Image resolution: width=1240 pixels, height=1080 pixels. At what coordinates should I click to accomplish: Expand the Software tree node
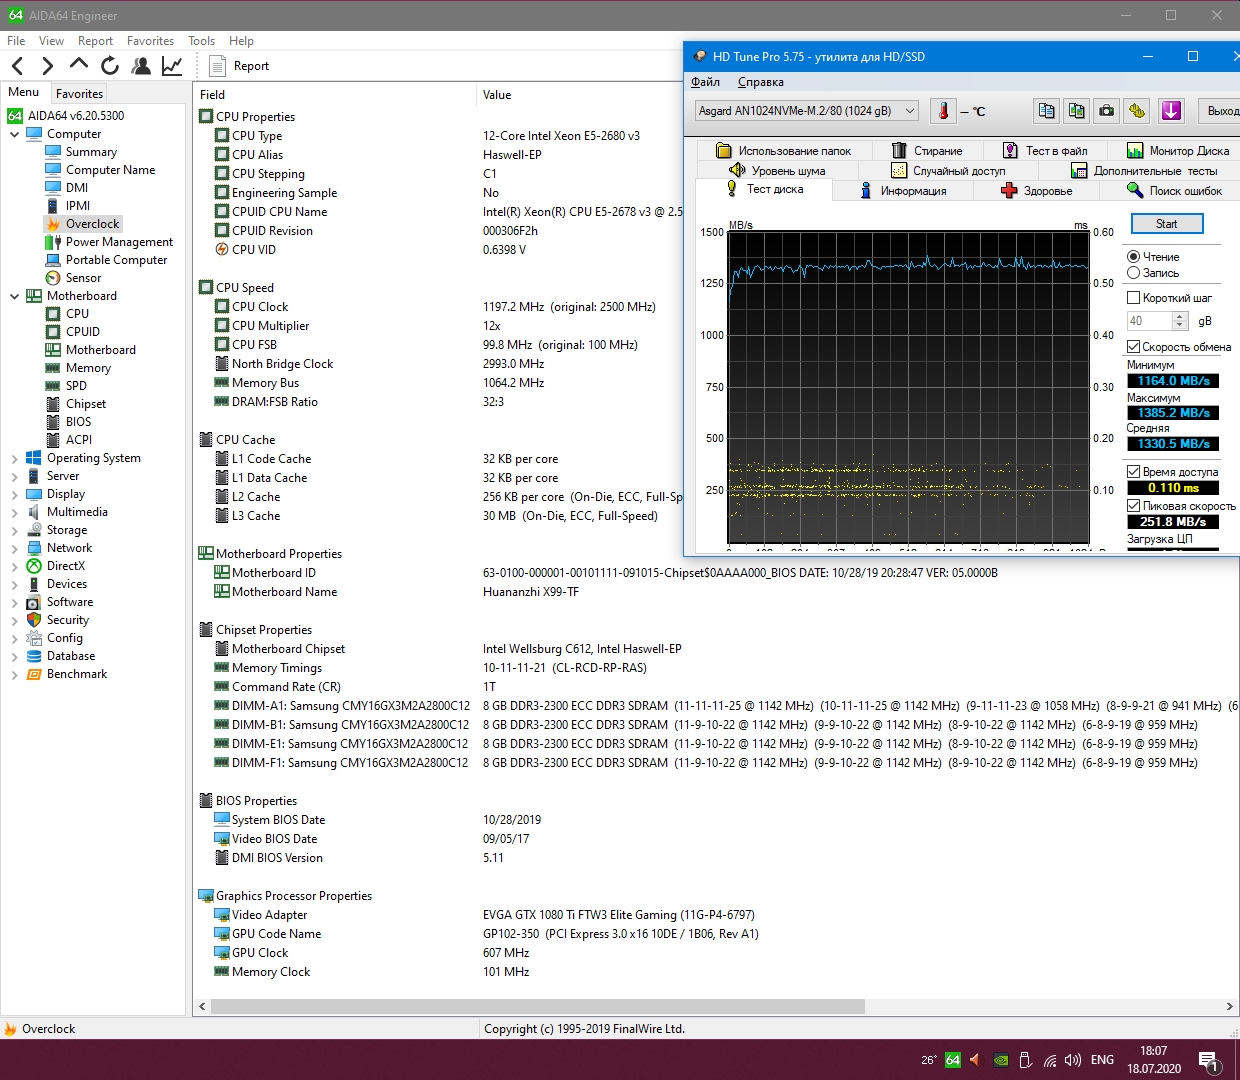pyautogui.click(x=14, y=602)
